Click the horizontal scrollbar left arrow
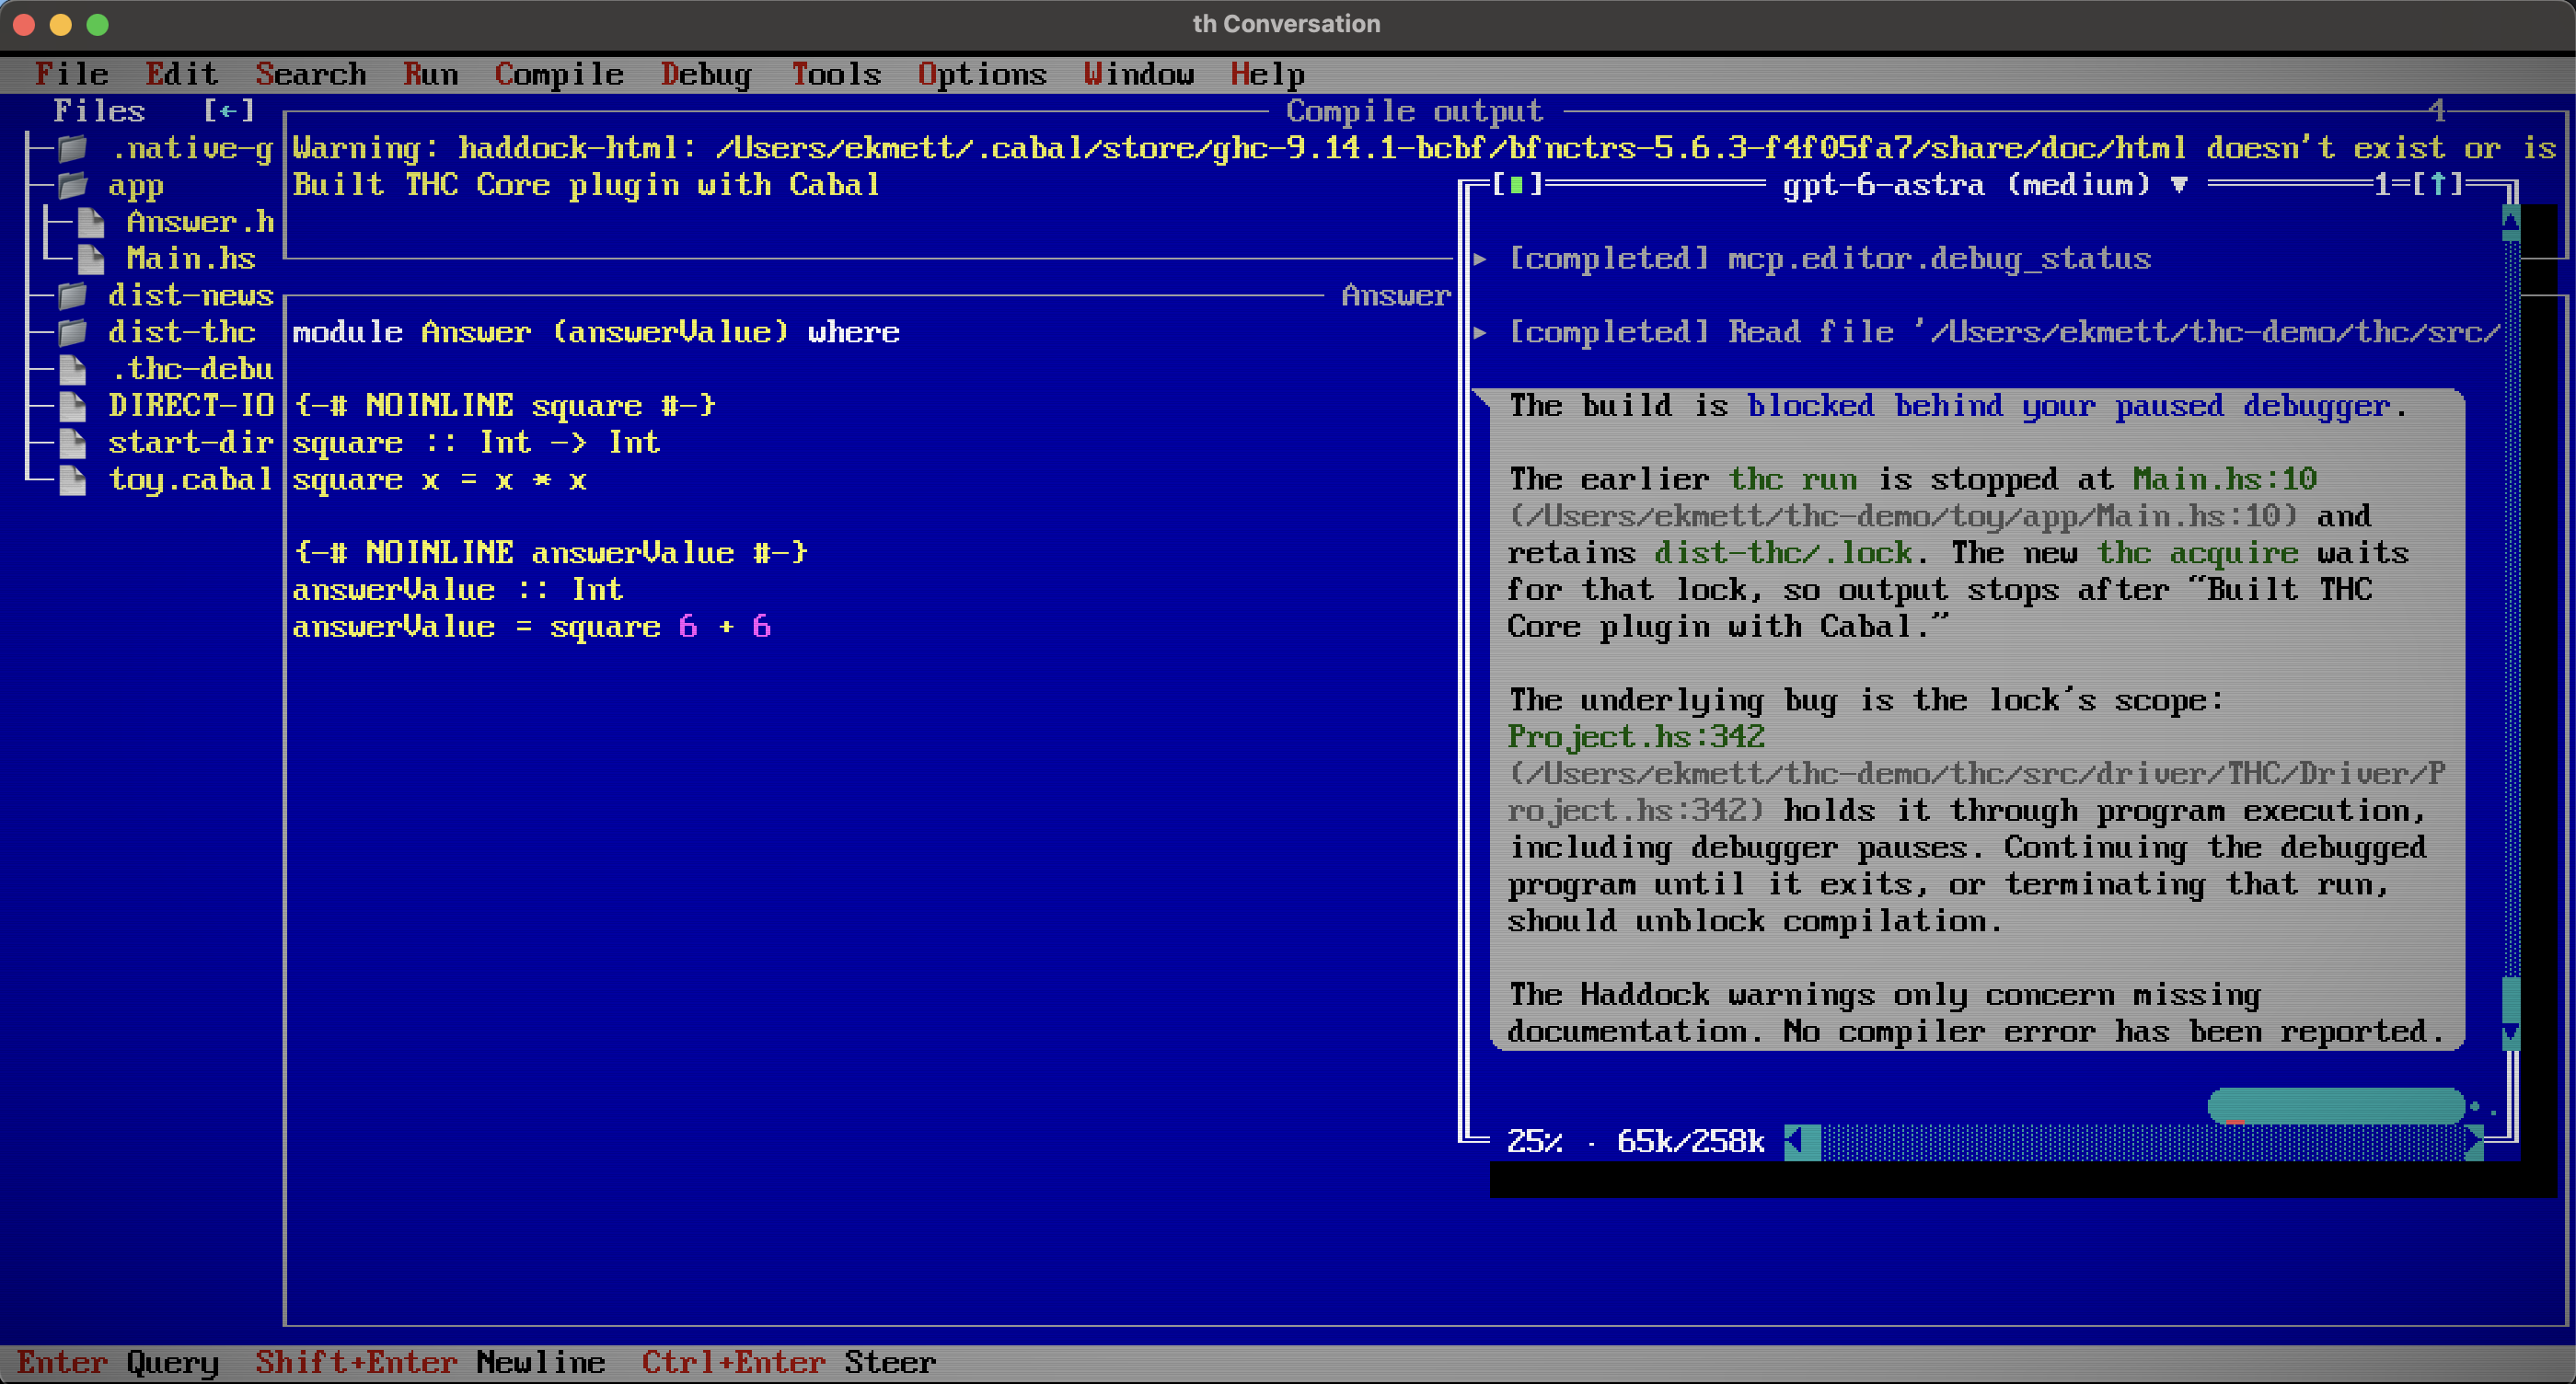 point(1795,1141)
